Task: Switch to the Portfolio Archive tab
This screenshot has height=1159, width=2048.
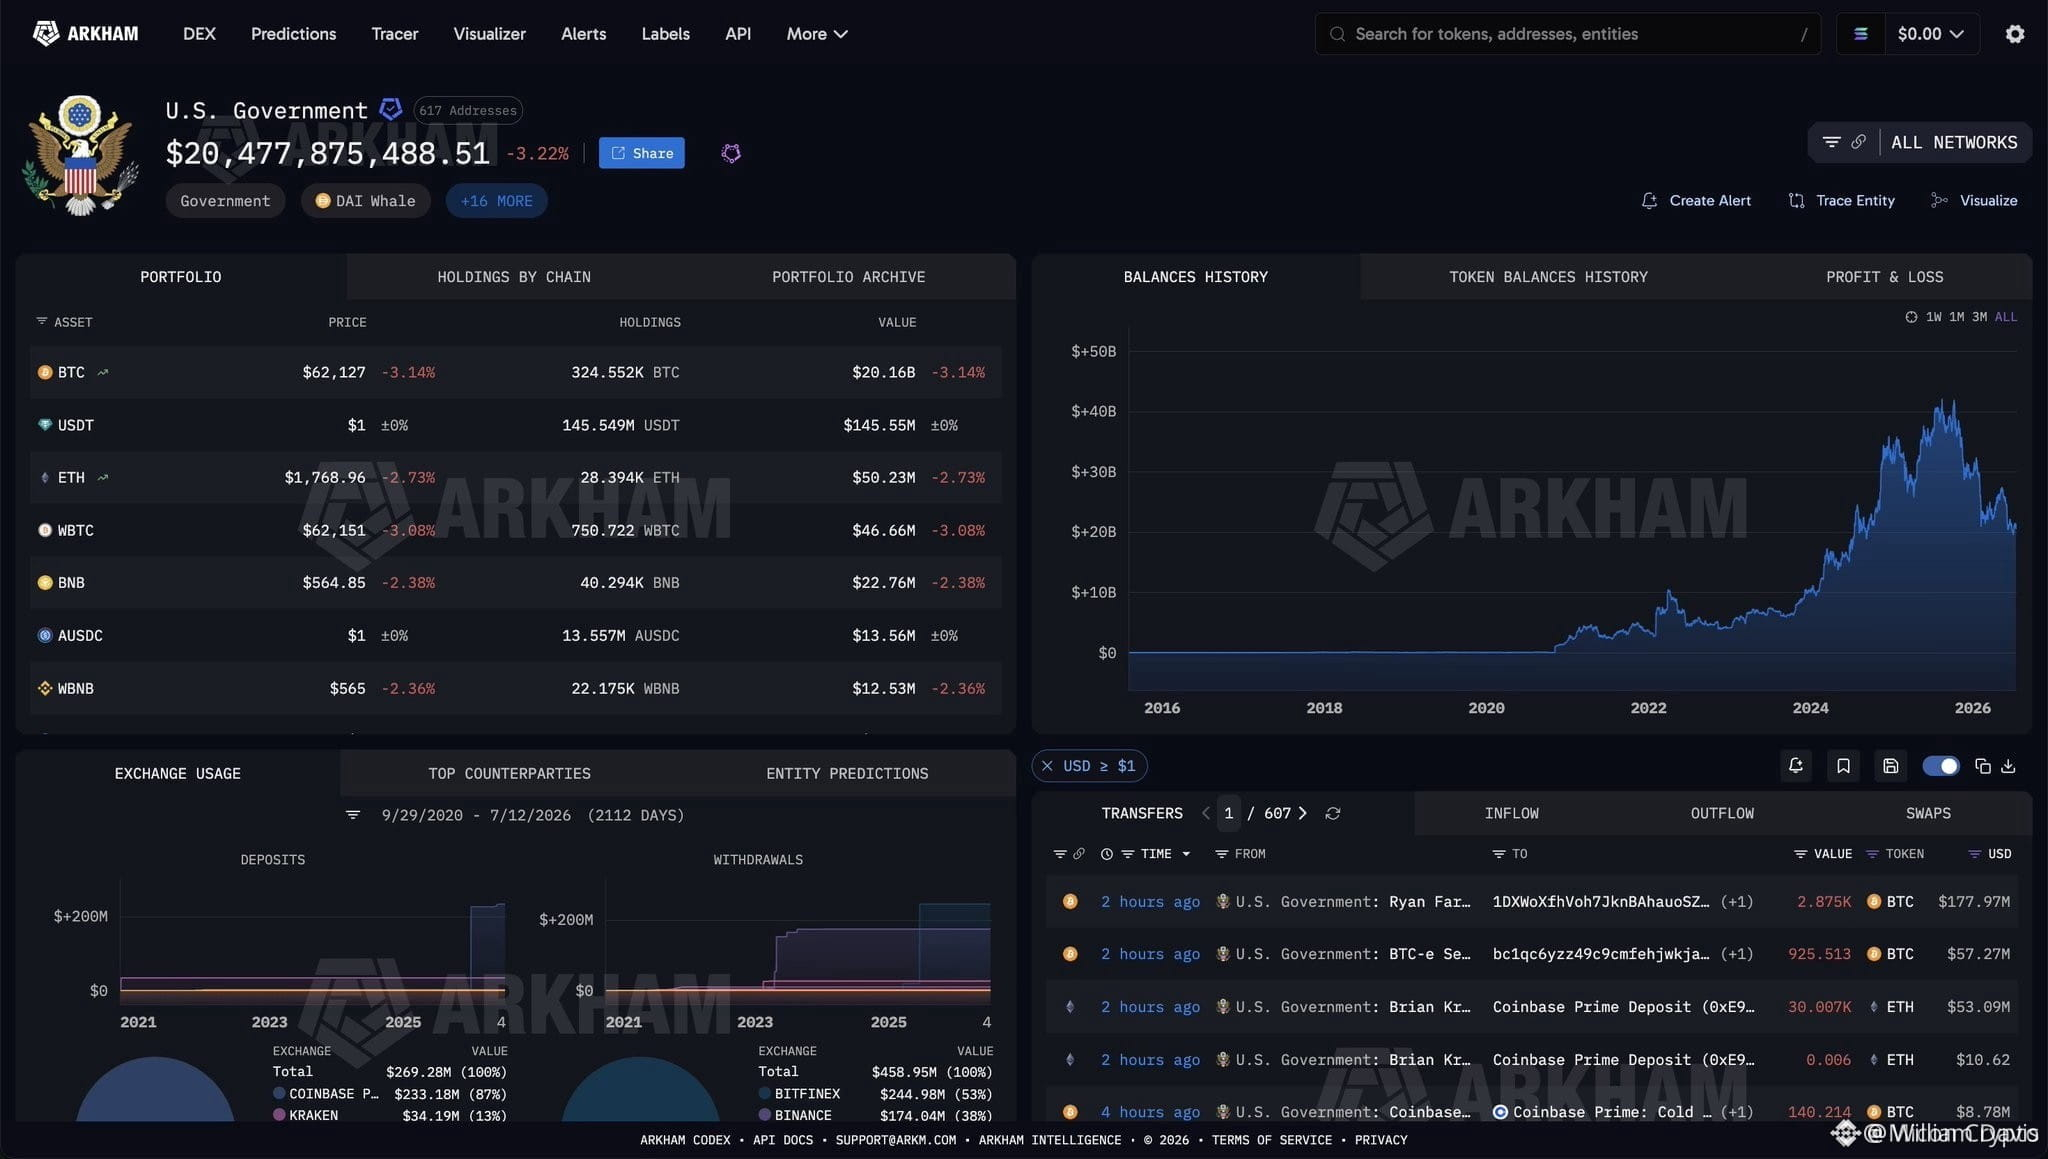Action: pyautogui.click(x=848, y=277)
